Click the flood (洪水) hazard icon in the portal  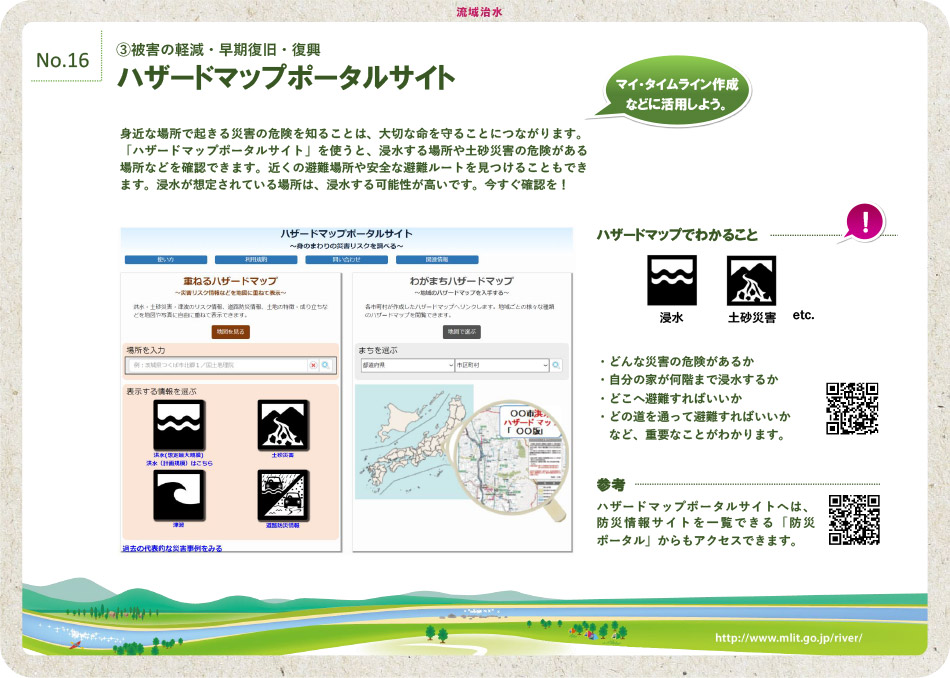[179, 425]
